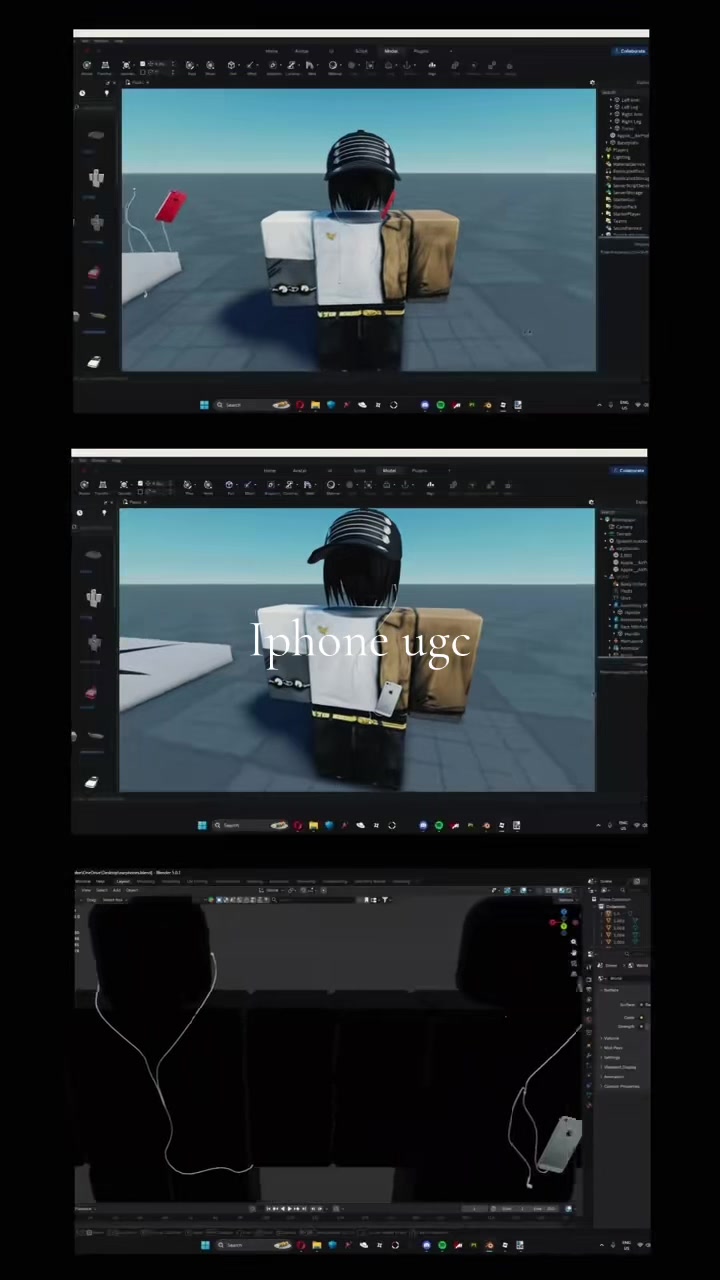Image resolution: width=720 pixels, height=1280 pixels.
Task: Click the red X axis on Blender navigation gizmo
Action: coord(553,922)
